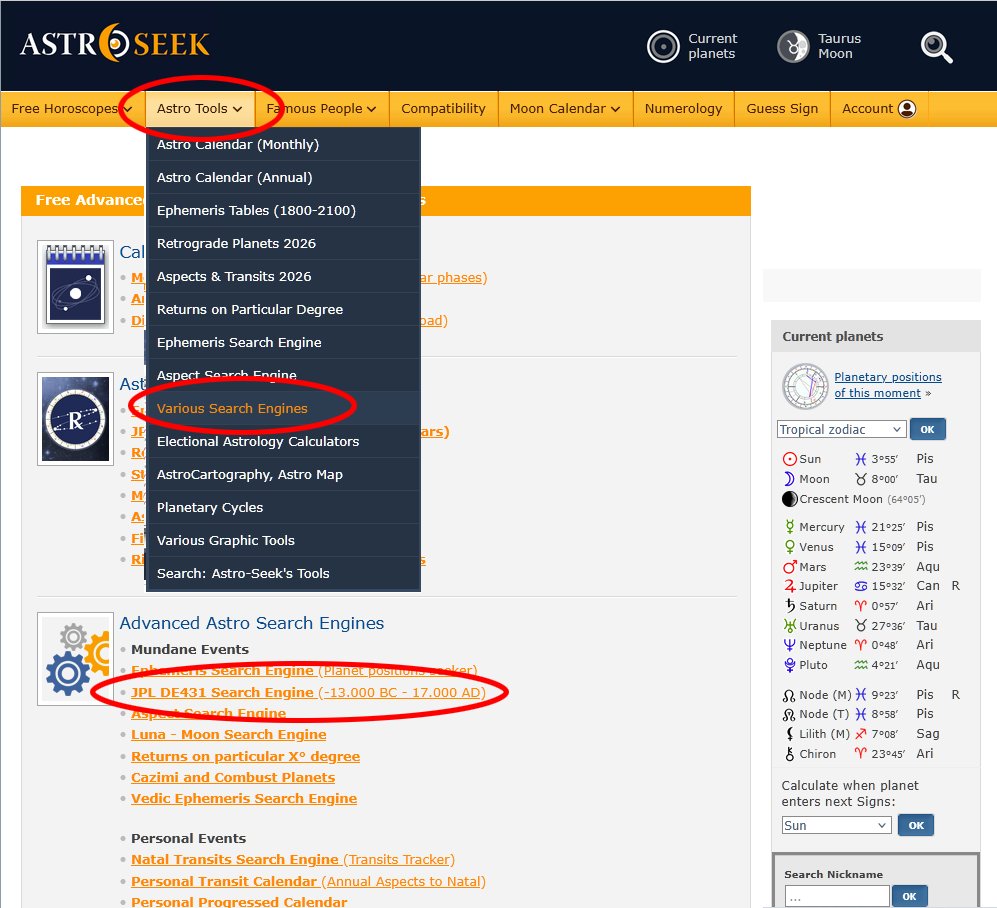Click the Sun symbol in planets list
Viewport: 997px width, 908px height.
click(x=790, y=459)
